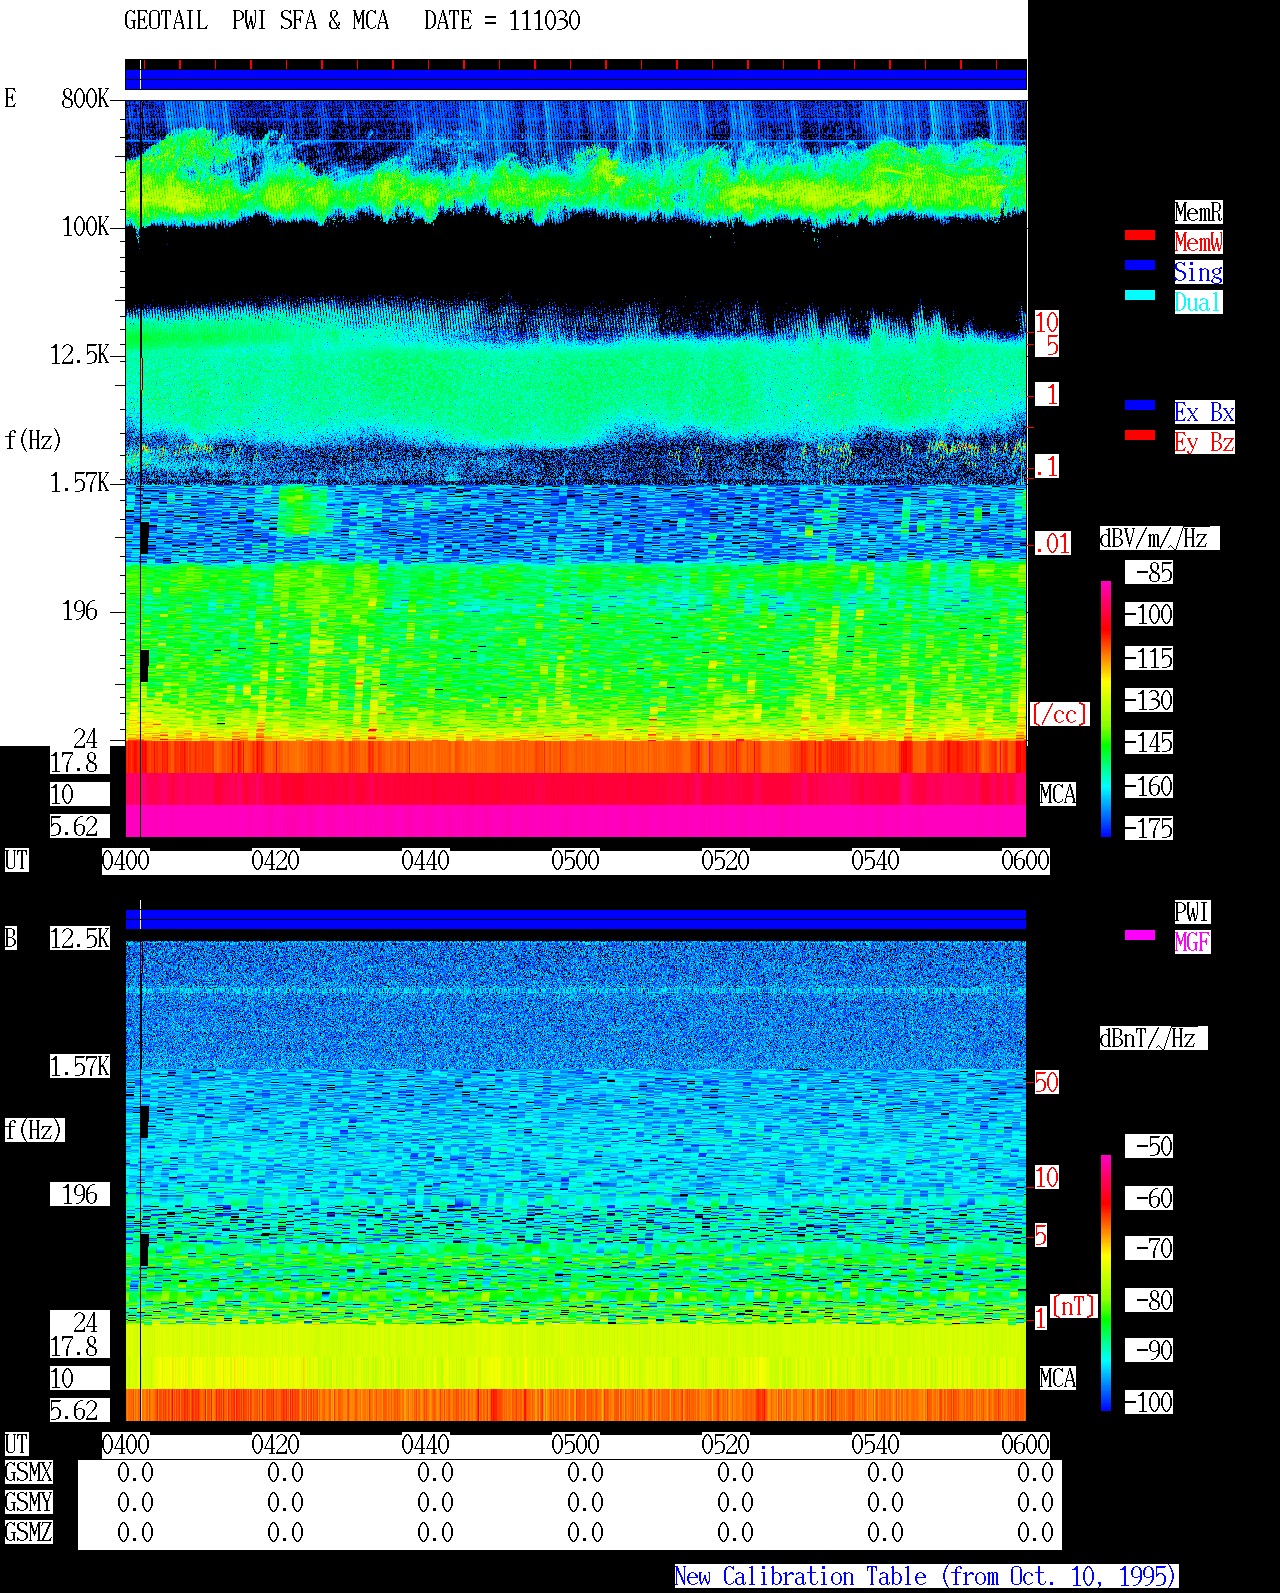Viewport: 1280px width, 1593px height.
Task: Click the MCA label beside E panel
Action: [x=1058, y=795]
